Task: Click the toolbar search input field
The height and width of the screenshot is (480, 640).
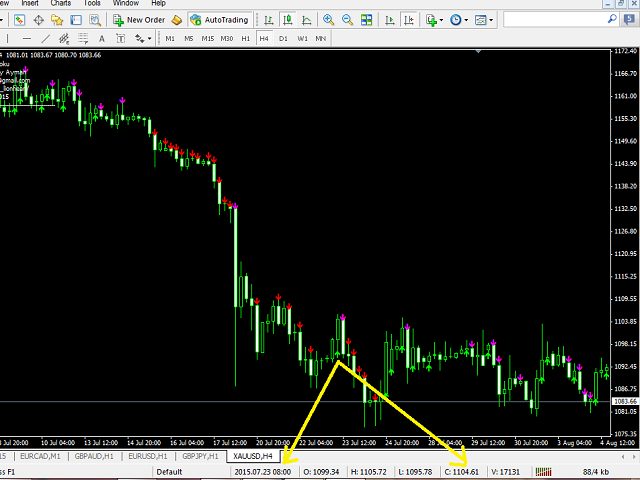Action: pyautogui.click(x=555, y=20)
